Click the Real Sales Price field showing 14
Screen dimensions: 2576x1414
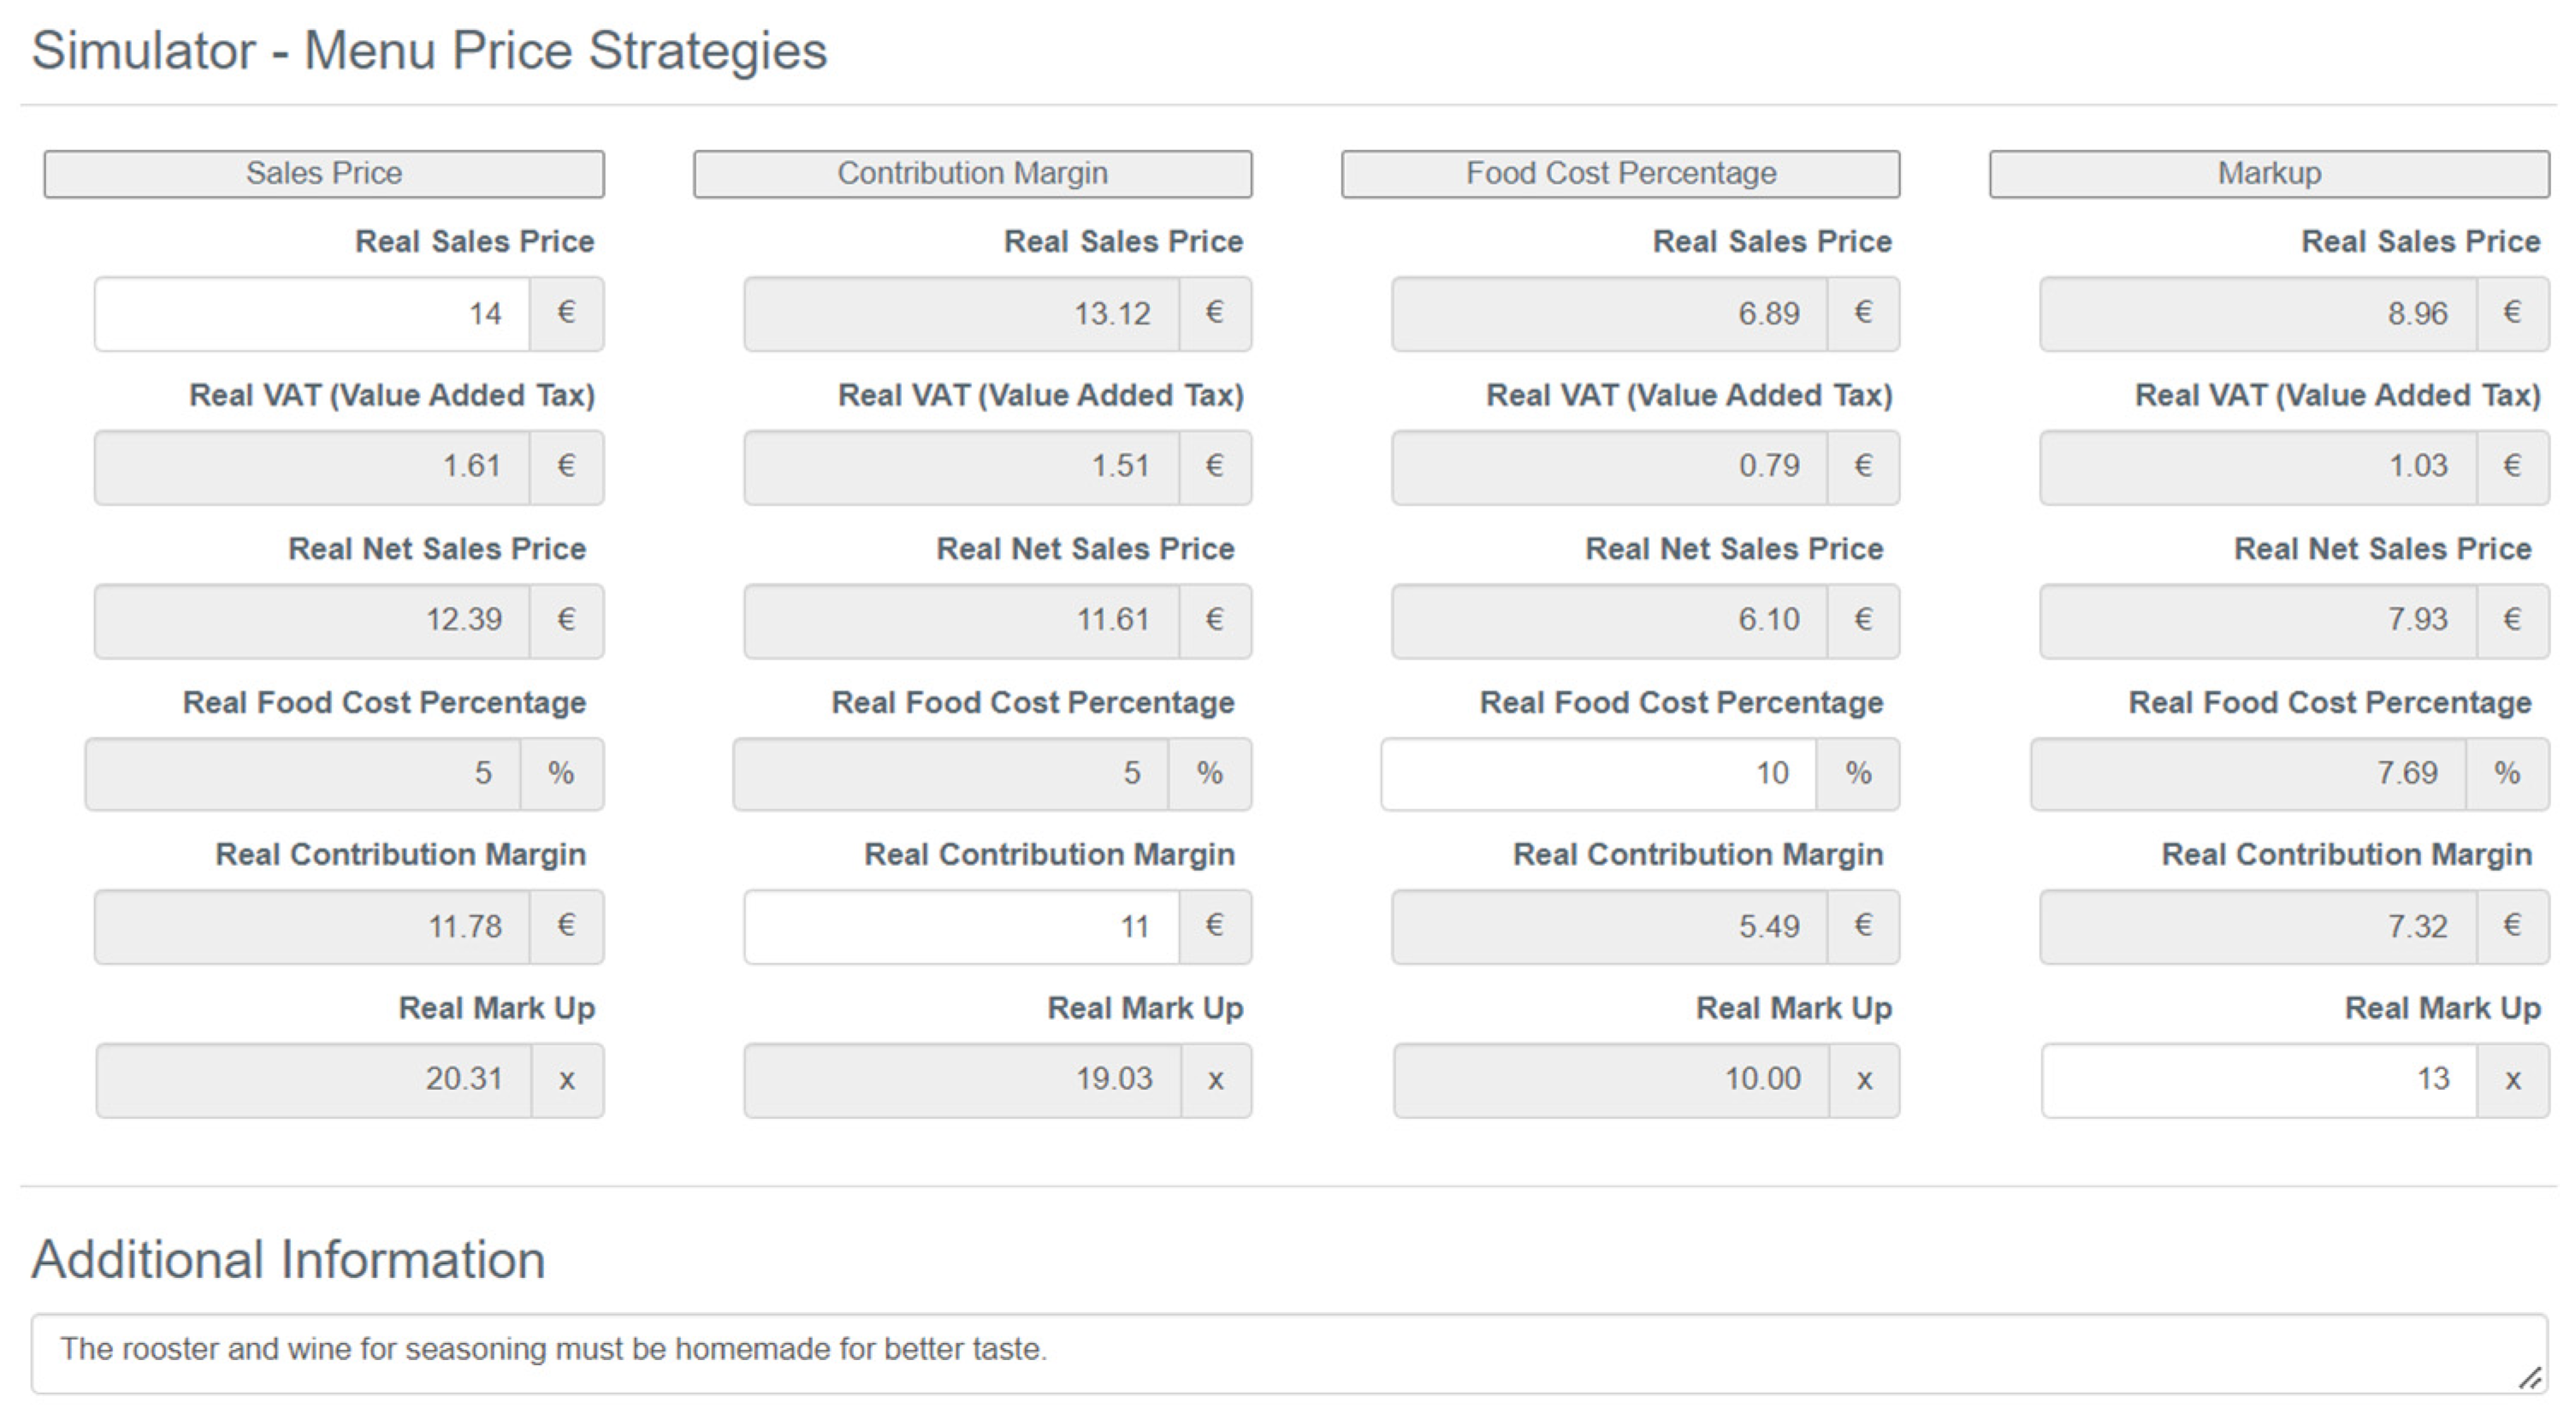(312, 314)
